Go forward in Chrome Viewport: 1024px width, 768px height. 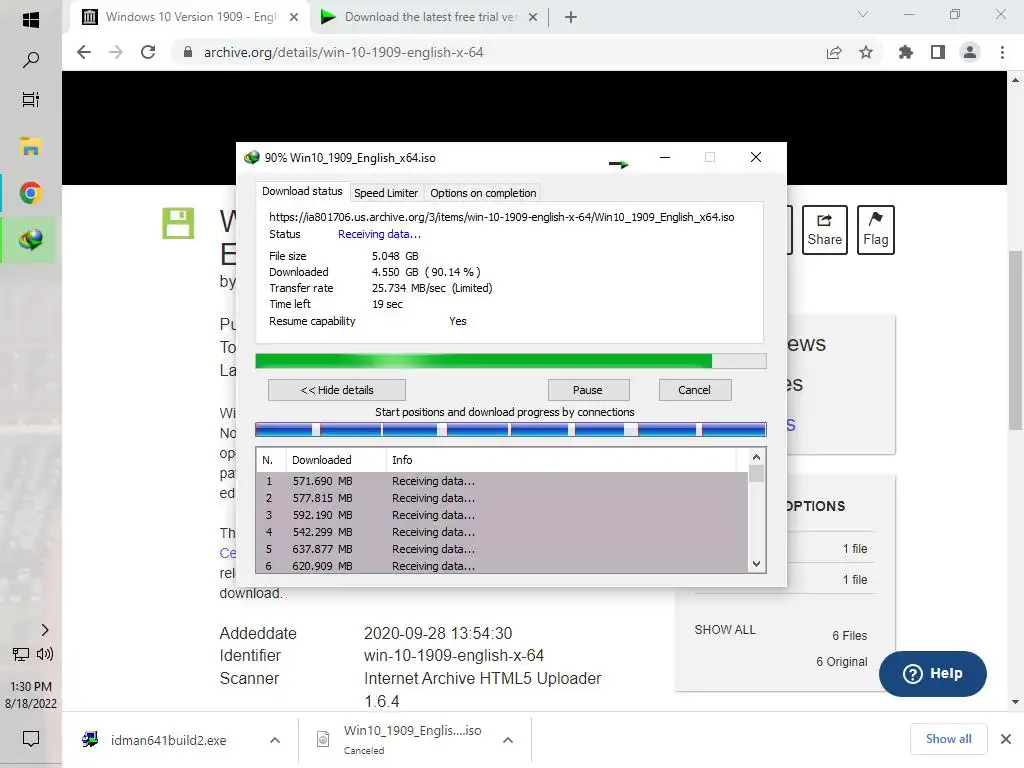[x=116, y=52]
